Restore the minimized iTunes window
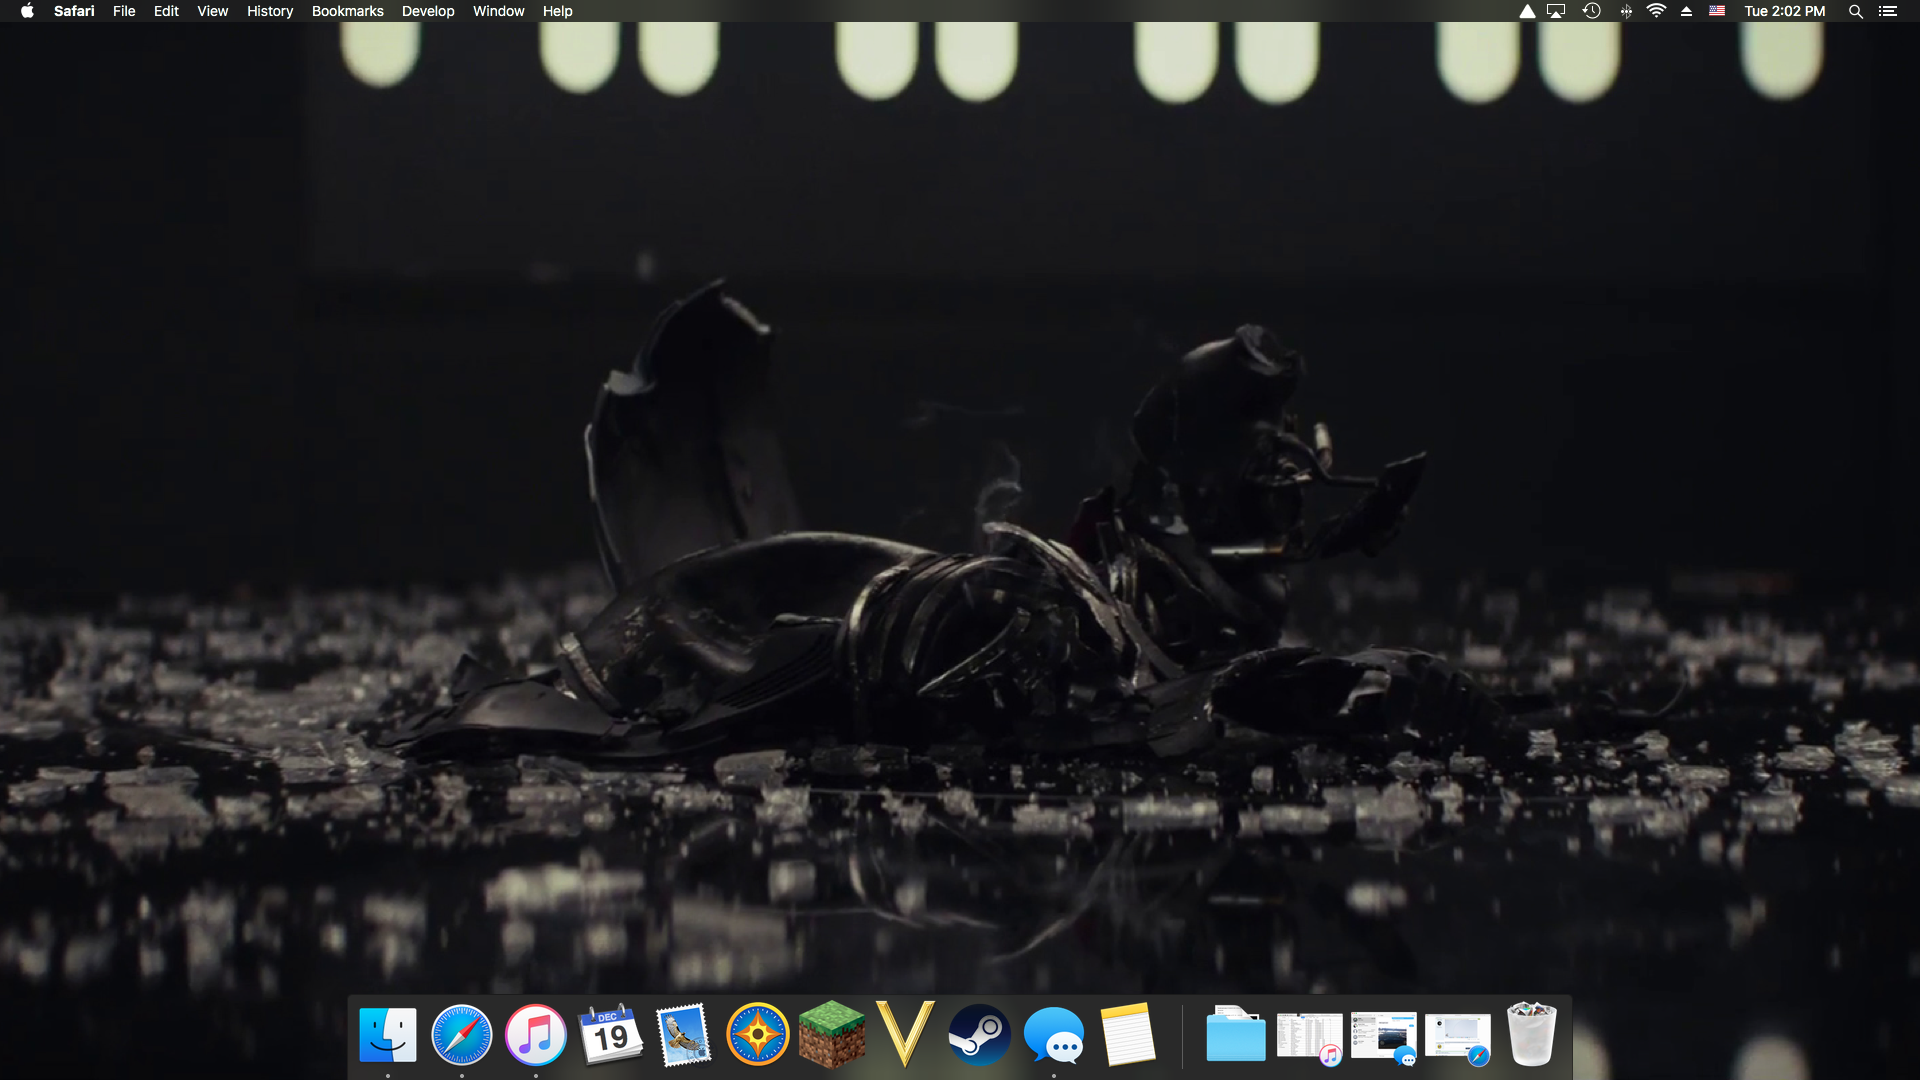Screen dimensions: 1920x1080 pyautogui.click(x=1310, y=1038)
